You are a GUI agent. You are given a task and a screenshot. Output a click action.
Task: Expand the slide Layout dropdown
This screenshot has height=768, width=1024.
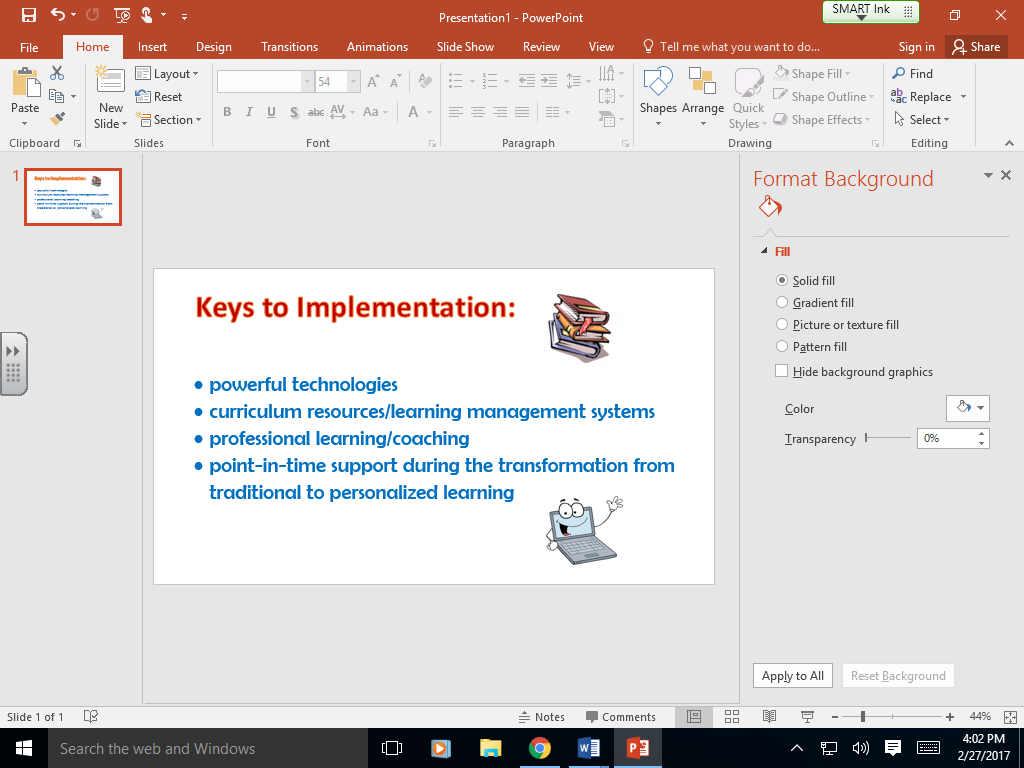tap(168, 74)
